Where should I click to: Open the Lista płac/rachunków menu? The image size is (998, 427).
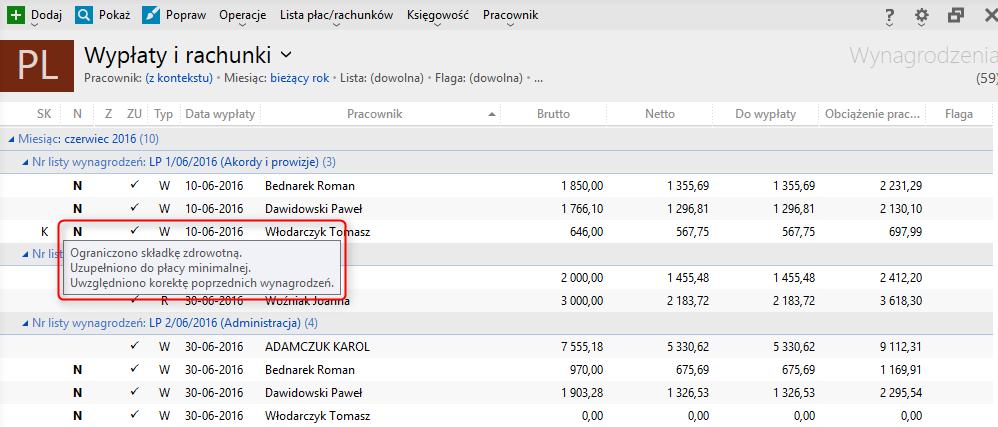coord(336,15)
